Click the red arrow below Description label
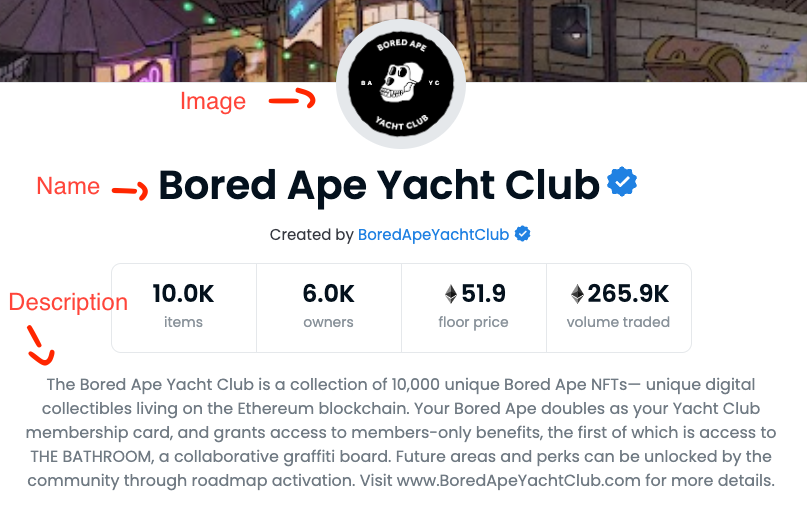Viewport: 807px width, 510px height. tap(40, 345)
